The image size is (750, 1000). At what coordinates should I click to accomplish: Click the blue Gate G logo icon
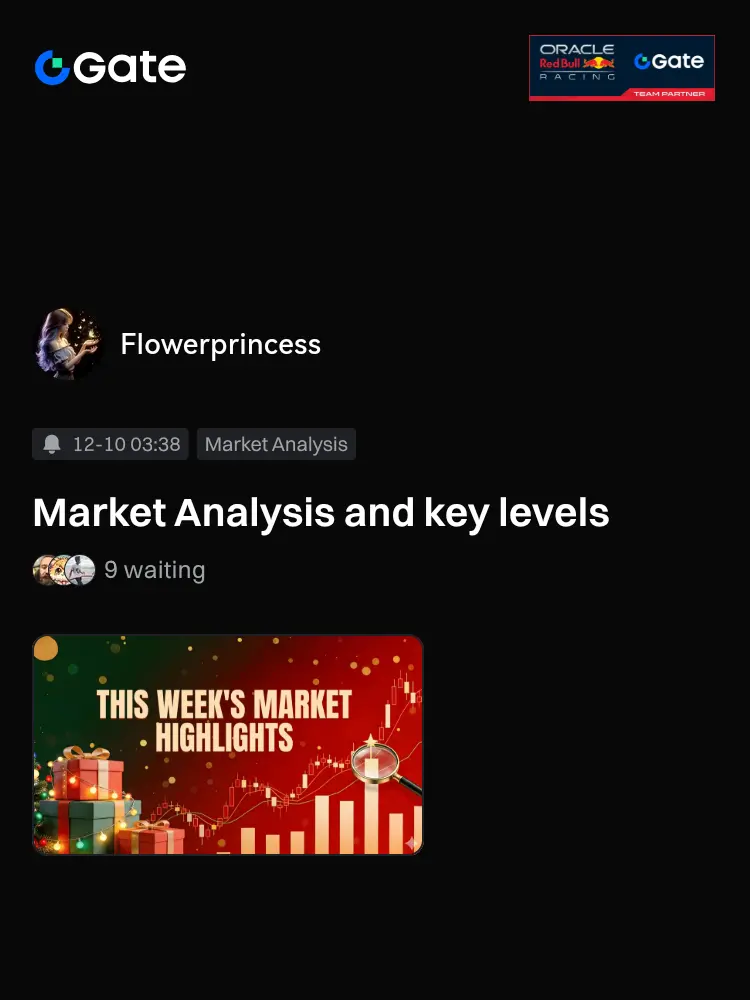(52, 68)
